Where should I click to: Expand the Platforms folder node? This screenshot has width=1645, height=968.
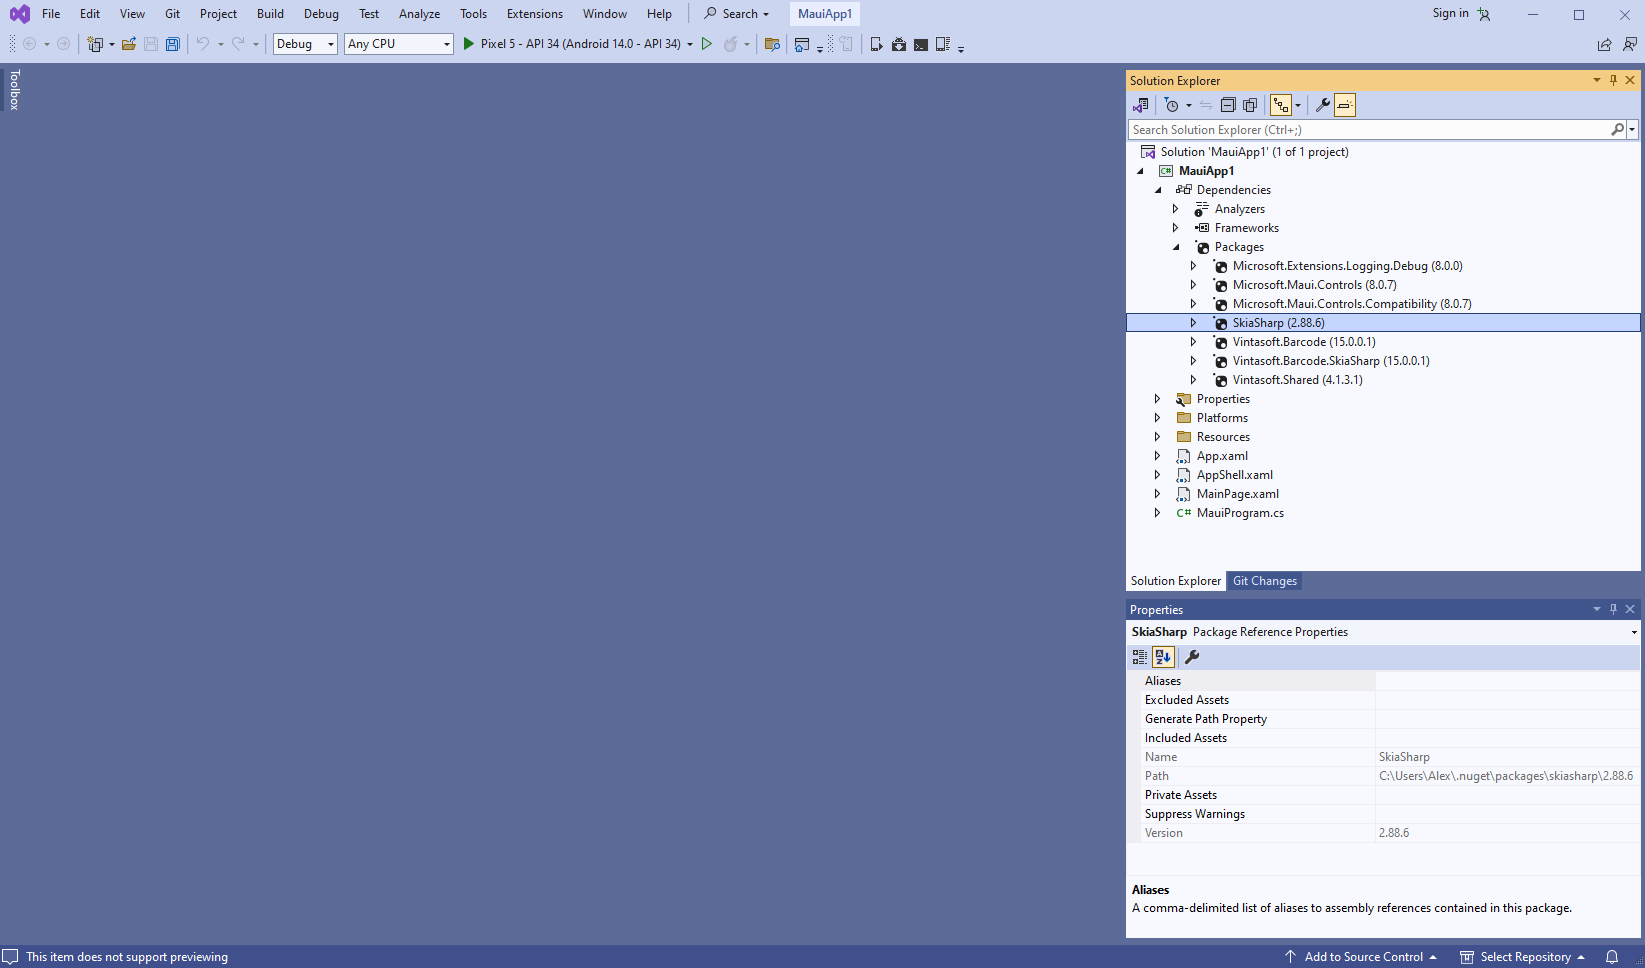point(1158,418)
